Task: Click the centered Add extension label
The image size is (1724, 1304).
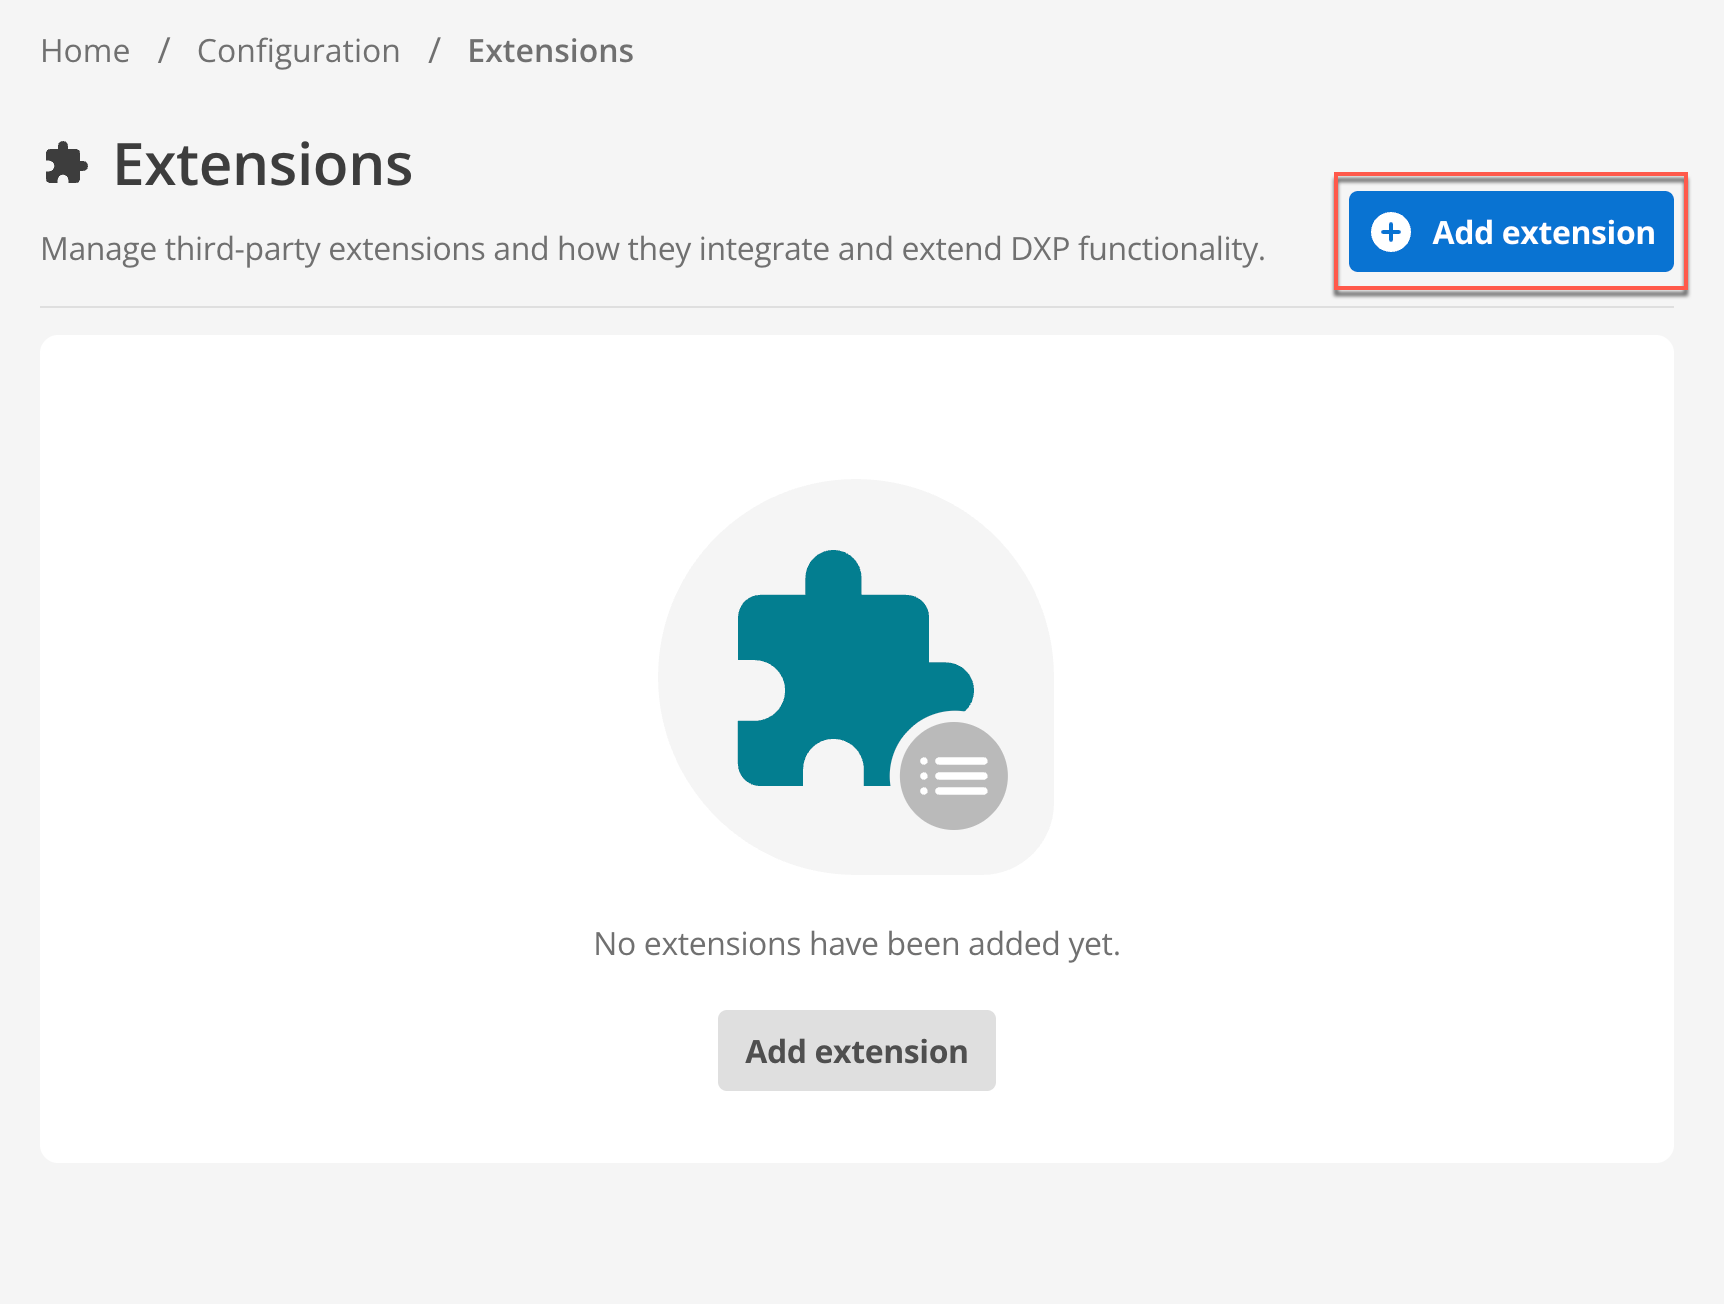Action: pos(856,1050)
